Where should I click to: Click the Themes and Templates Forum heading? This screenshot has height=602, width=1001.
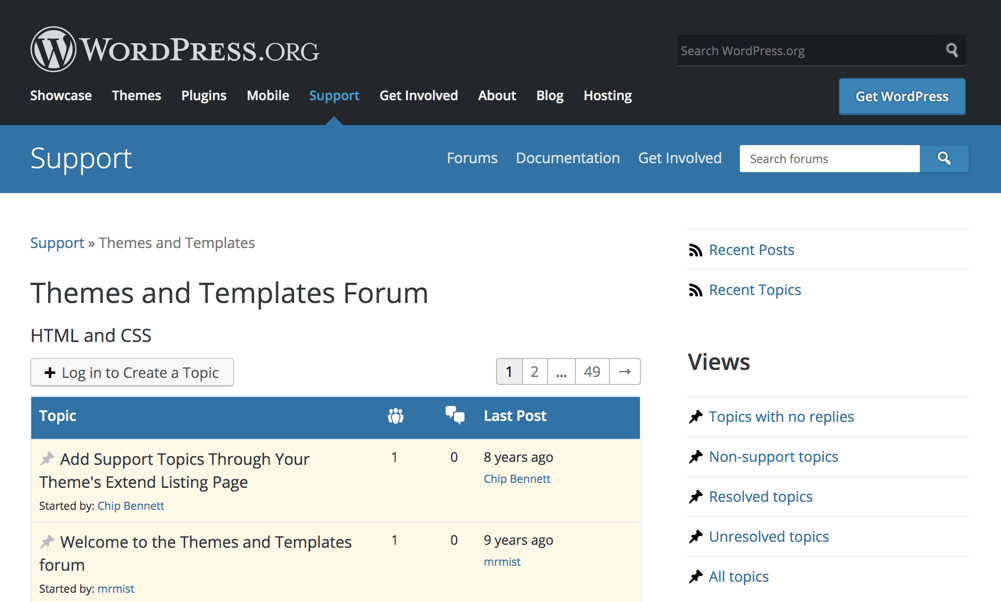click(229, 294)
